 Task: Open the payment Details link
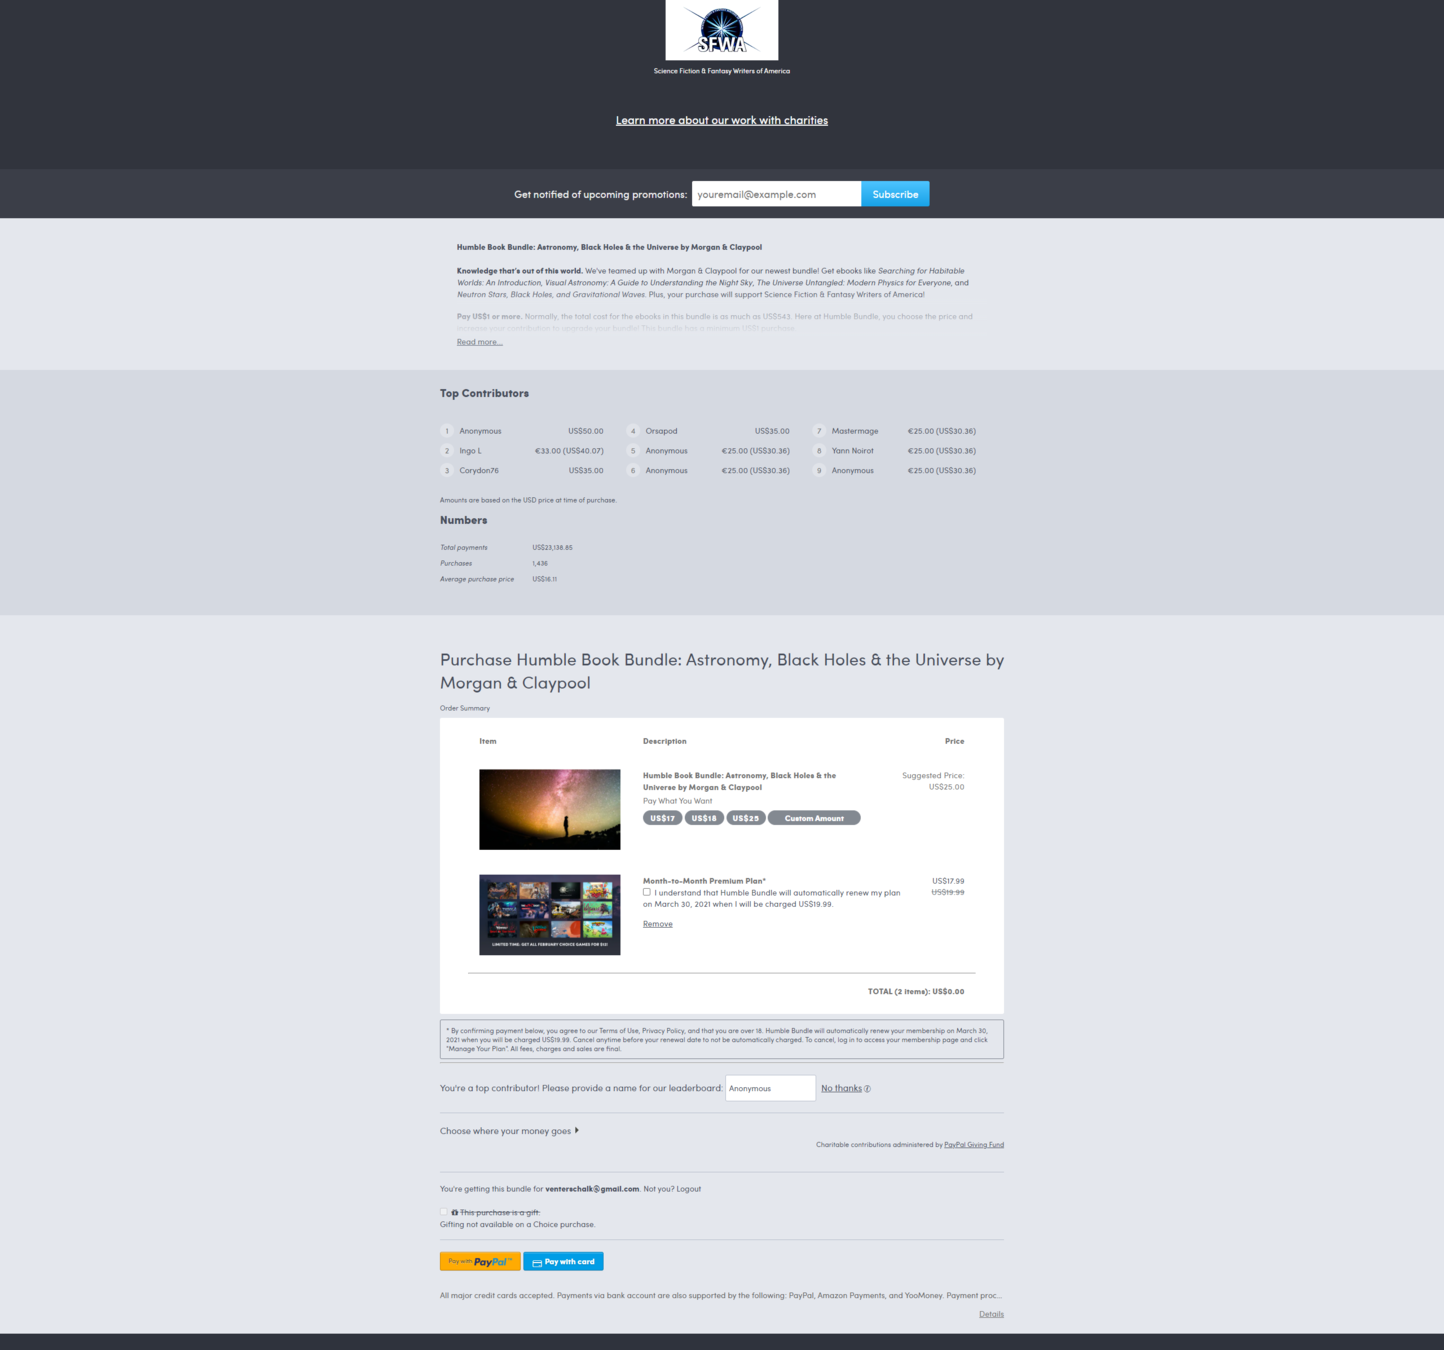991,1314
